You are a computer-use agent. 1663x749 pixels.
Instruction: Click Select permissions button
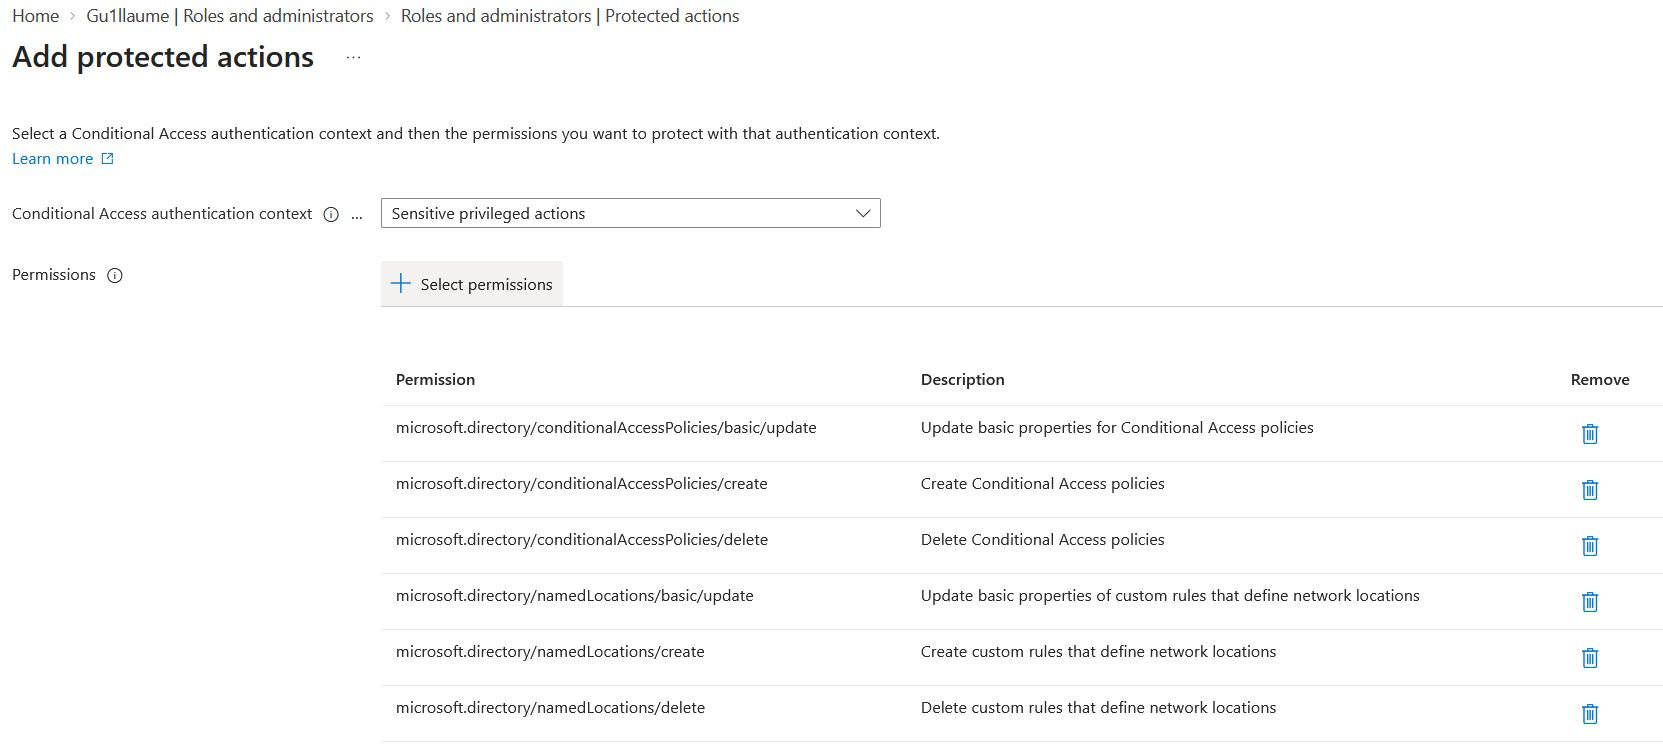tap(472, 284)
